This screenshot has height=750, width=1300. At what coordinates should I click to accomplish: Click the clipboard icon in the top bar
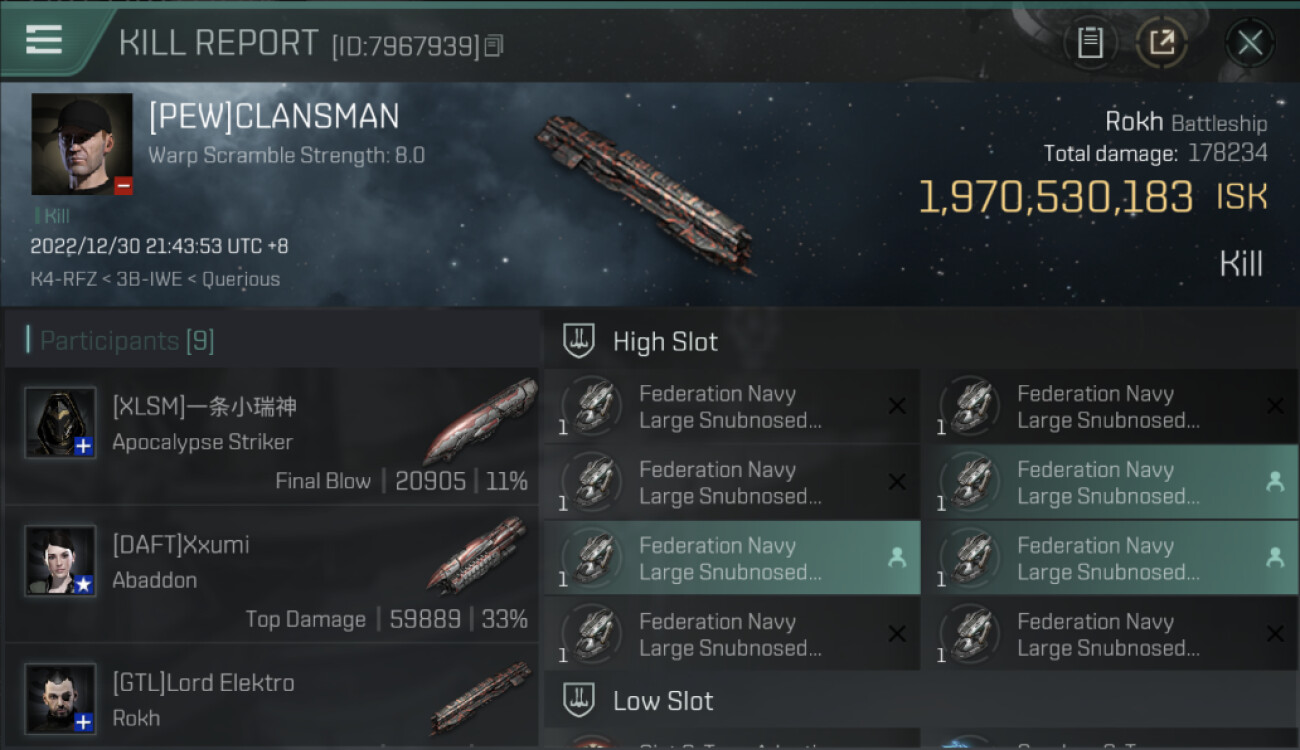(x=1090, y=42)
